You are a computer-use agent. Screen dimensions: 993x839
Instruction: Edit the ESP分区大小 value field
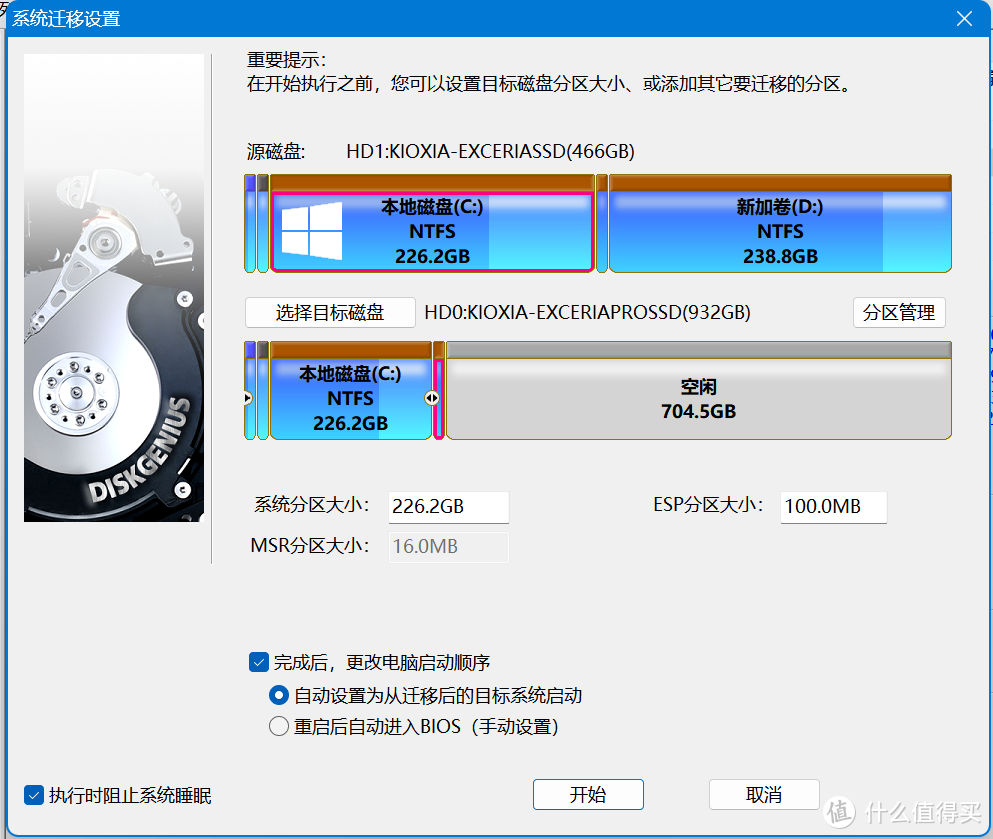(x=833, y=507)
